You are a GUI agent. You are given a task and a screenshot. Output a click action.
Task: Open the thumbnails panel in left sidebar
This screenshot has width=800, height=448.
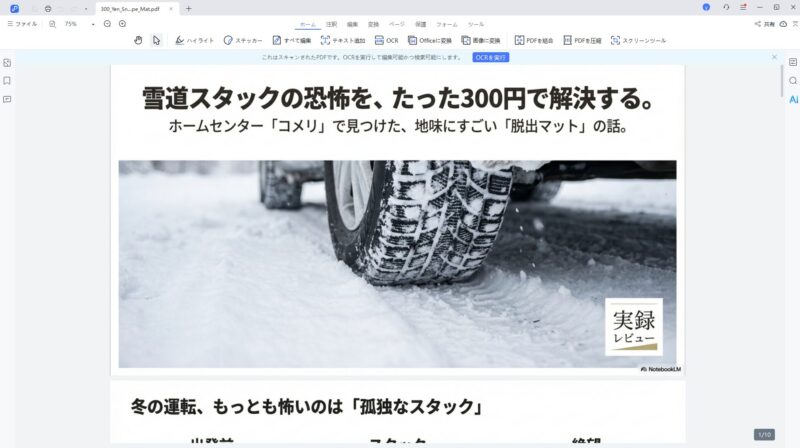tap(7, 62)
